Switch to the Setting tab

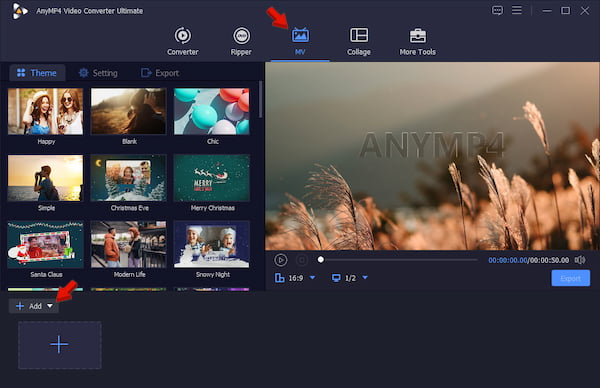click(x=98, y=73)
